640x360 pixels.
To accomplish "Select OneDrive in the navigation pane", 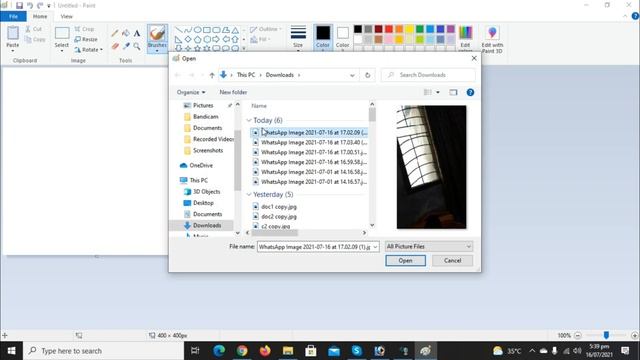I will (196, 165).
